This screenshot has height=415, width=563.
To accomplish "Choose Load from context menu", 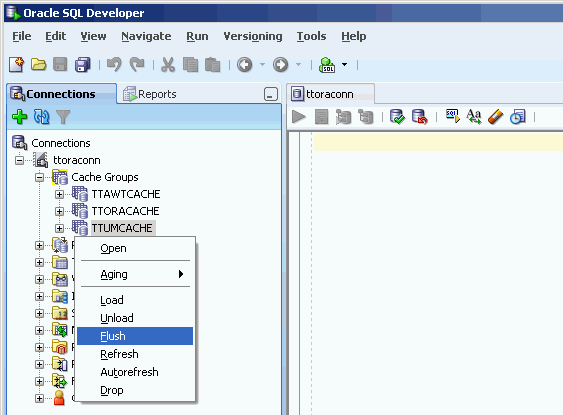I will [x=135, y=300].
